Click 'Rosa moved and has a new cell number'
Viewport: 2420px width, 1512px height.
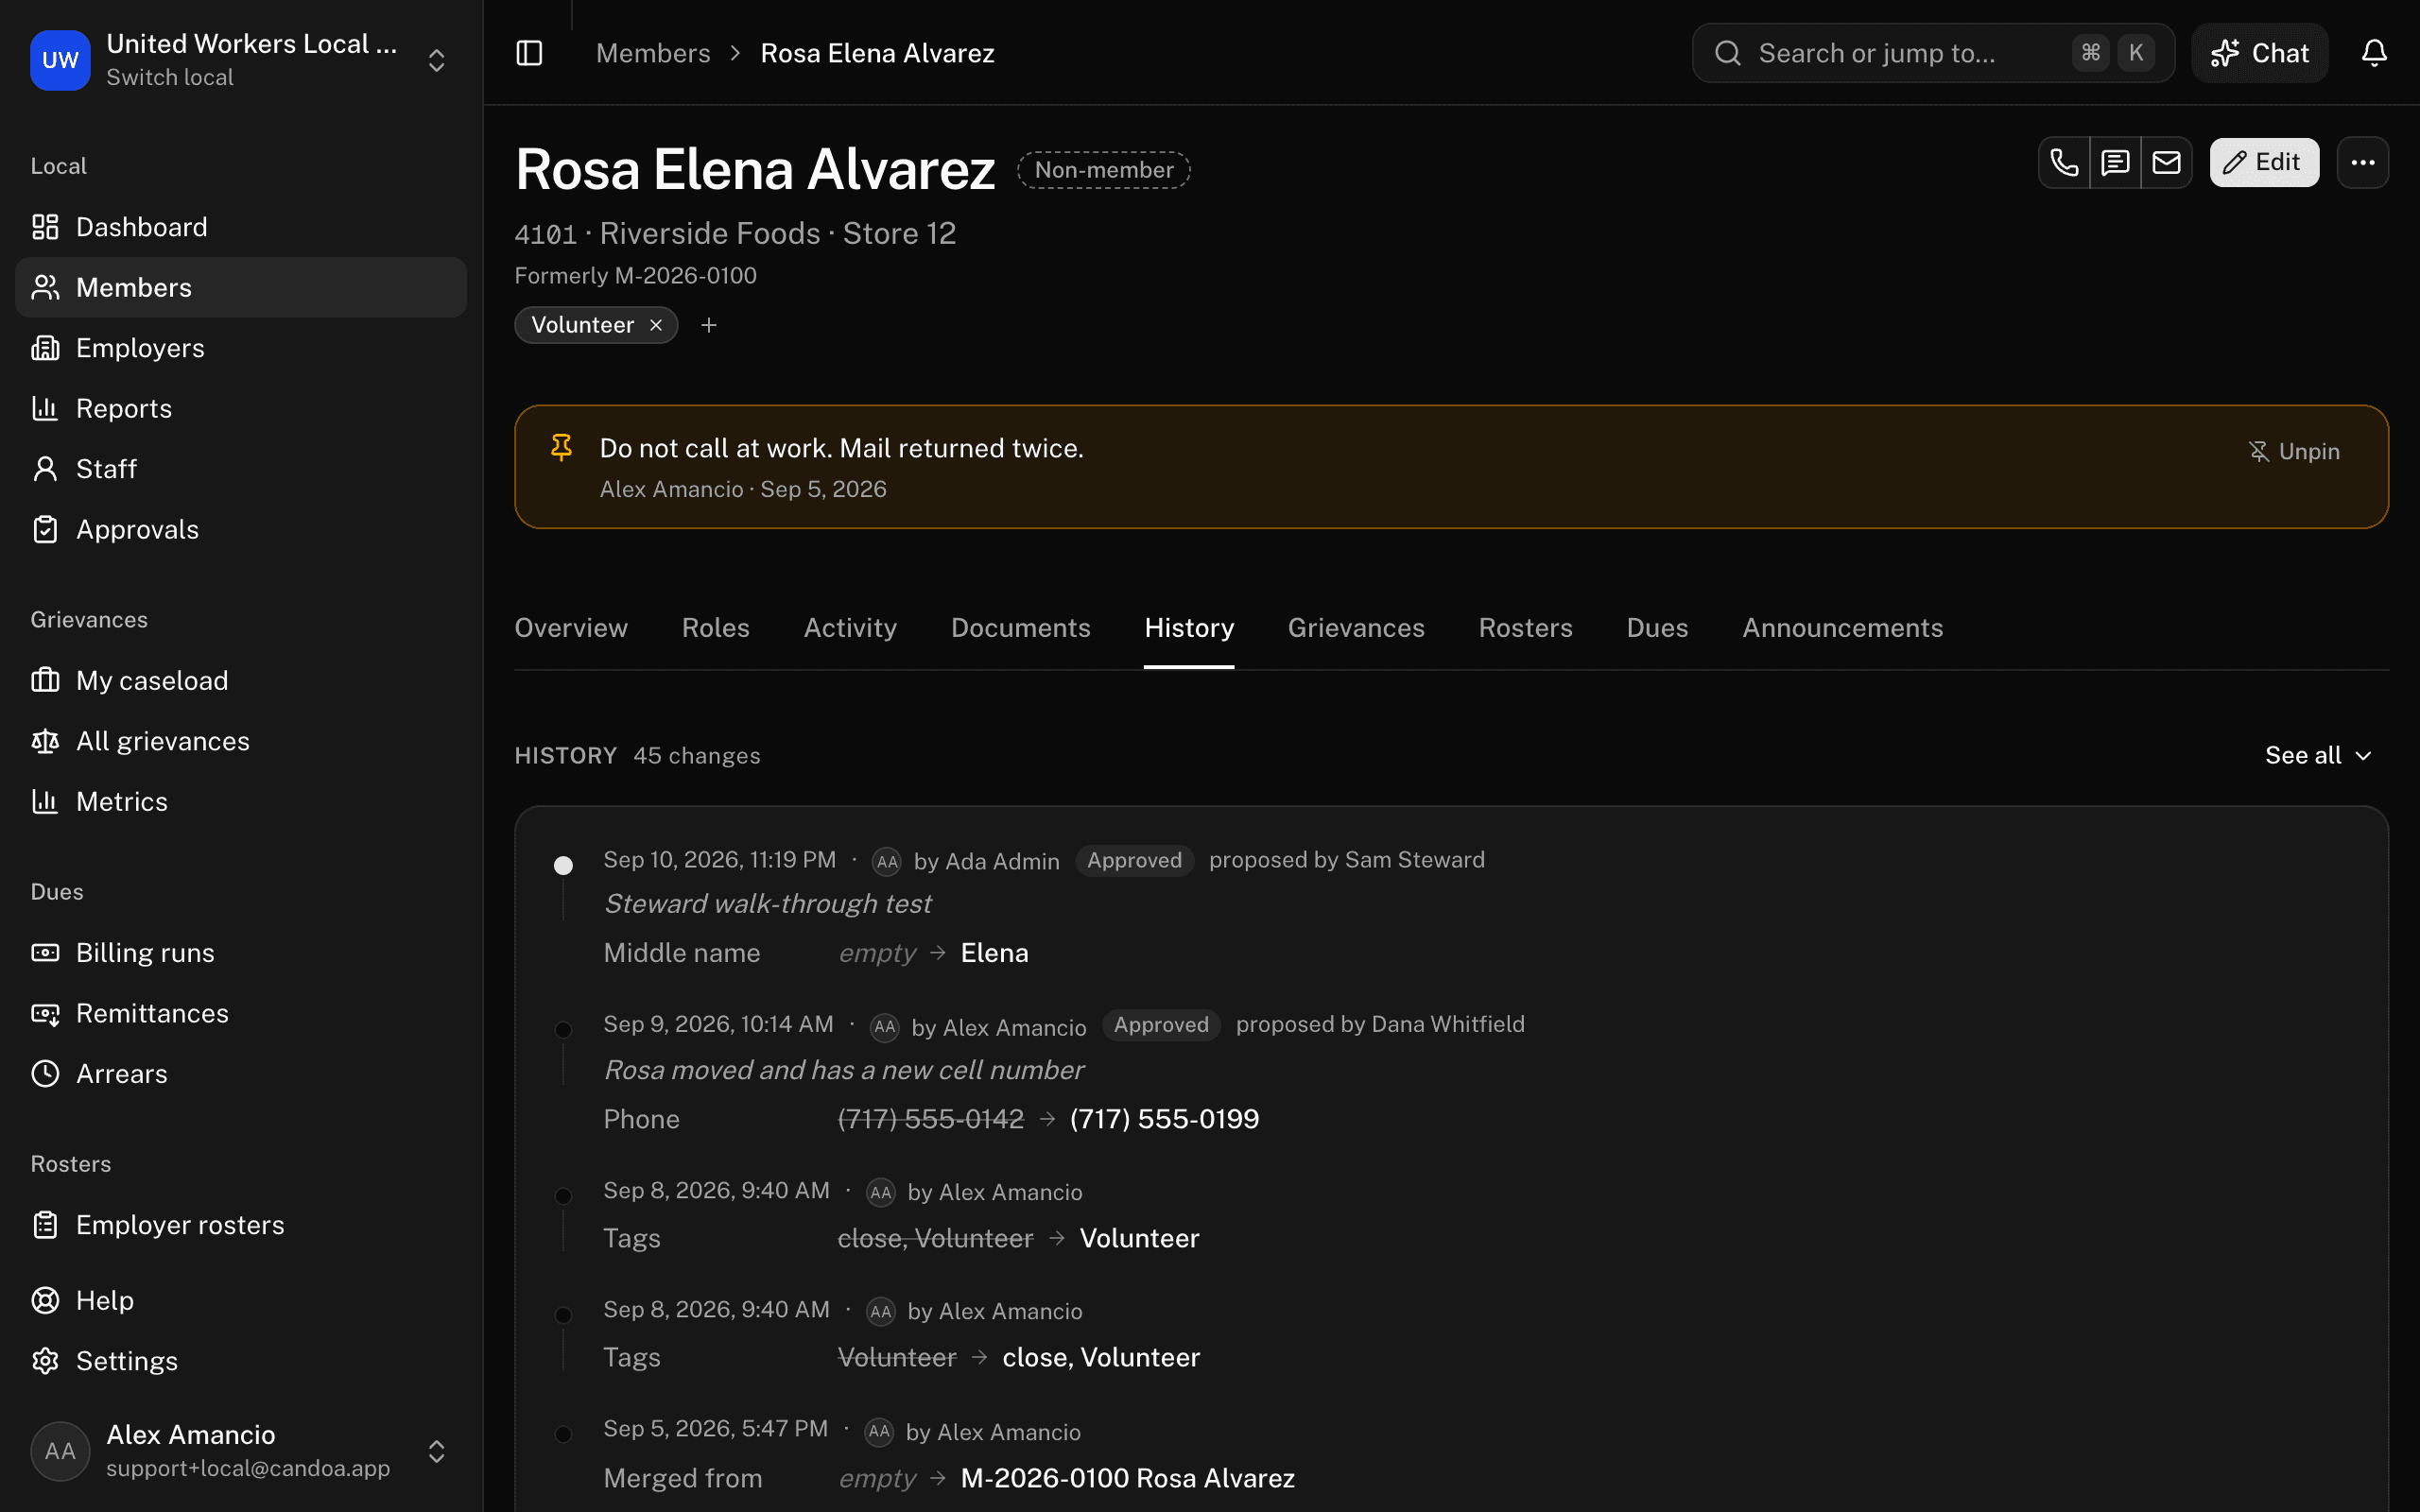coord(843,1070)
